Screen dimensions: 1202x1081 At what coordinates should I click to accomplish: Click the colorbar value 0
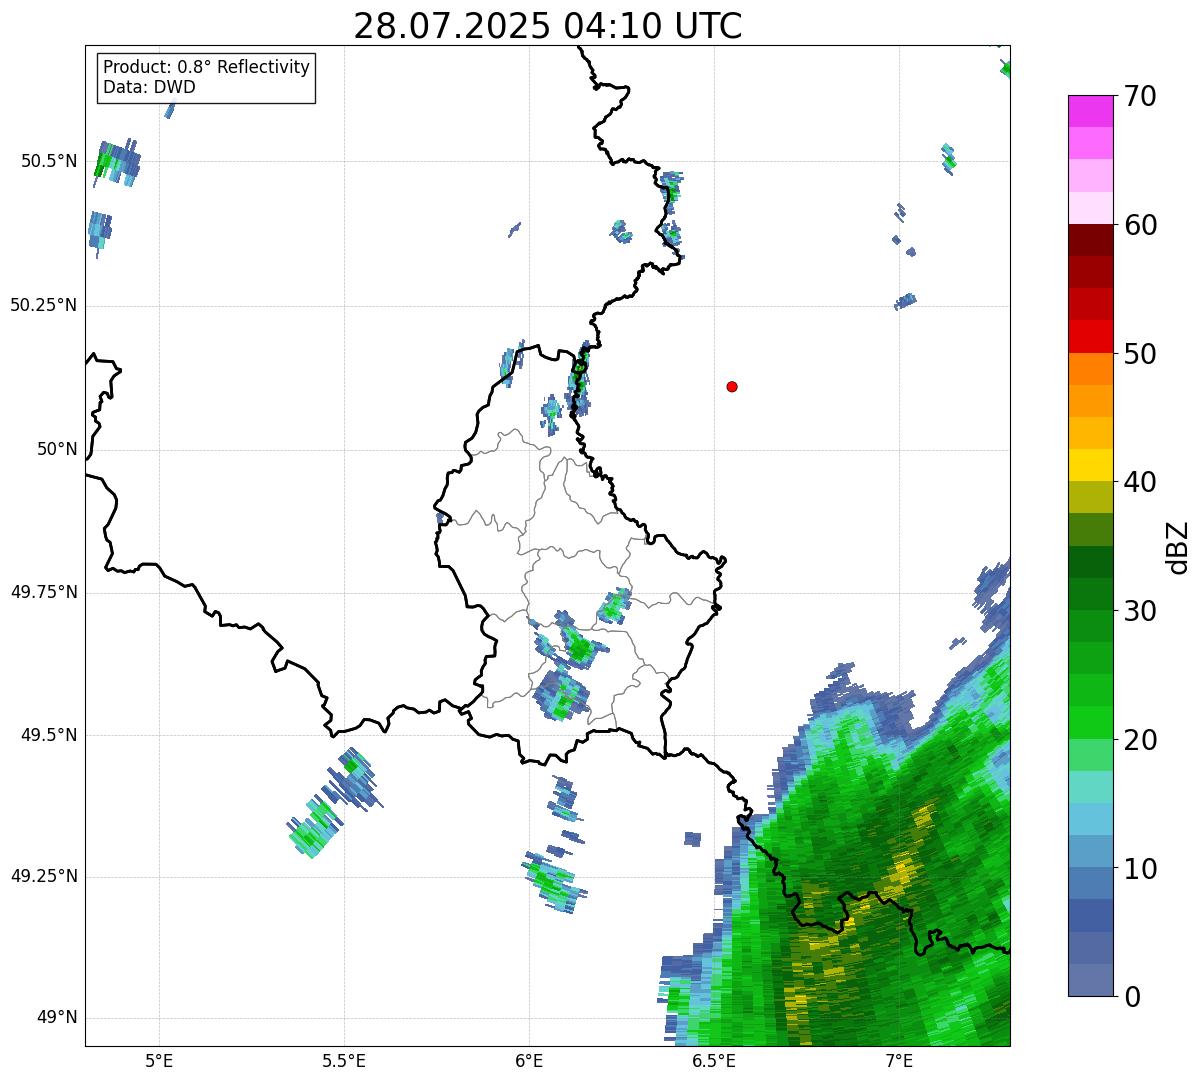coord(1132,997)
